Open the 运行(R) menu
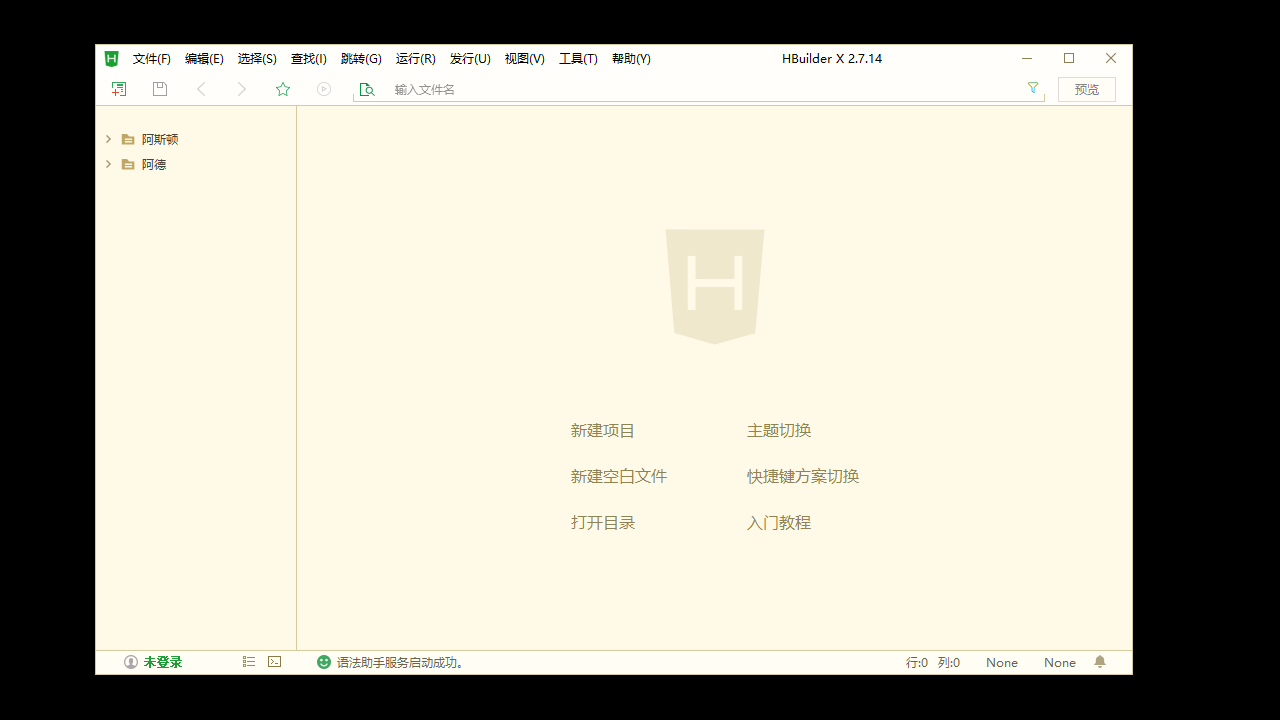 point(416,59)
